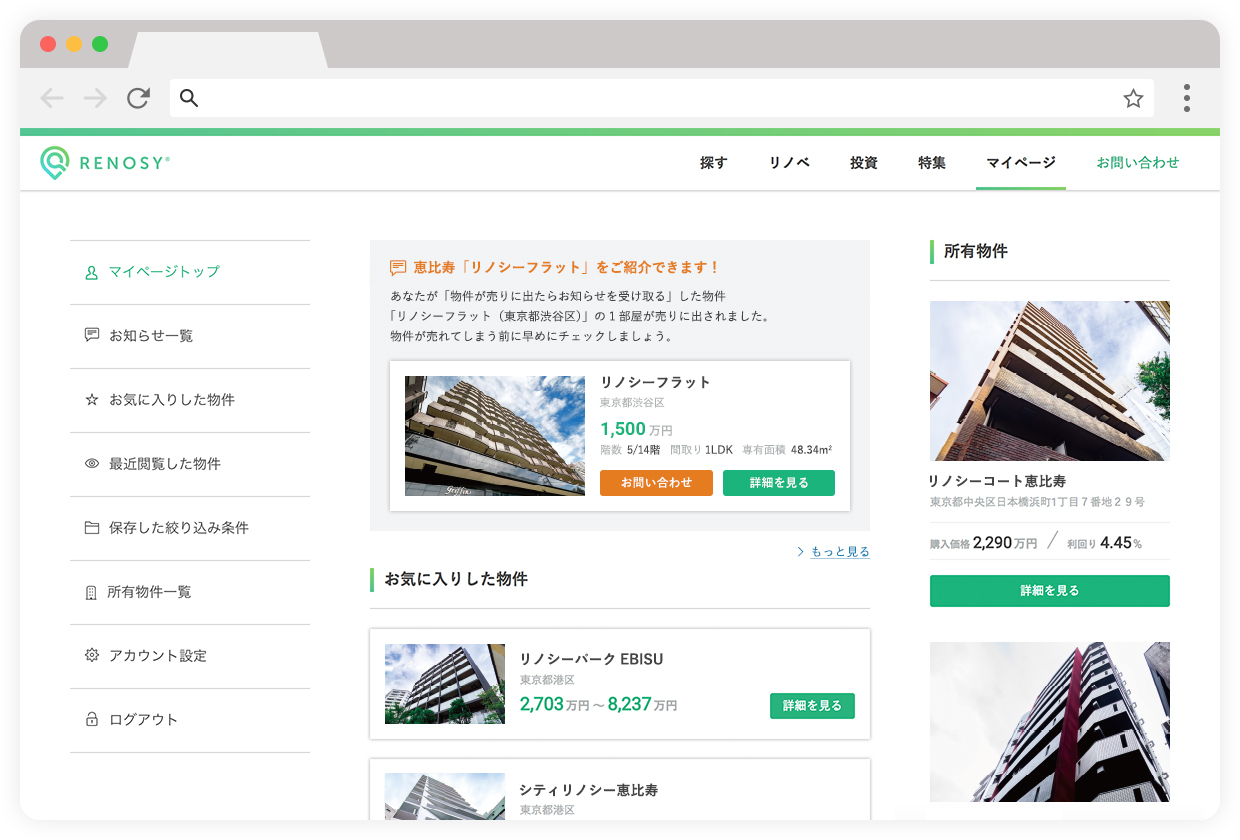Click the シティリノシー恵比寿 thumbnail
The height and width of the screenshot is (840, 1240).
coord(445,796)
